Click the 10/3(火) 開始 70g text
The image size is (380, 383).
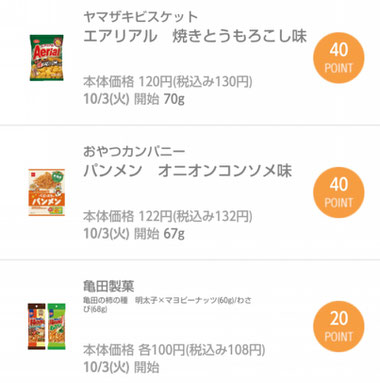[x=134, y=99]
